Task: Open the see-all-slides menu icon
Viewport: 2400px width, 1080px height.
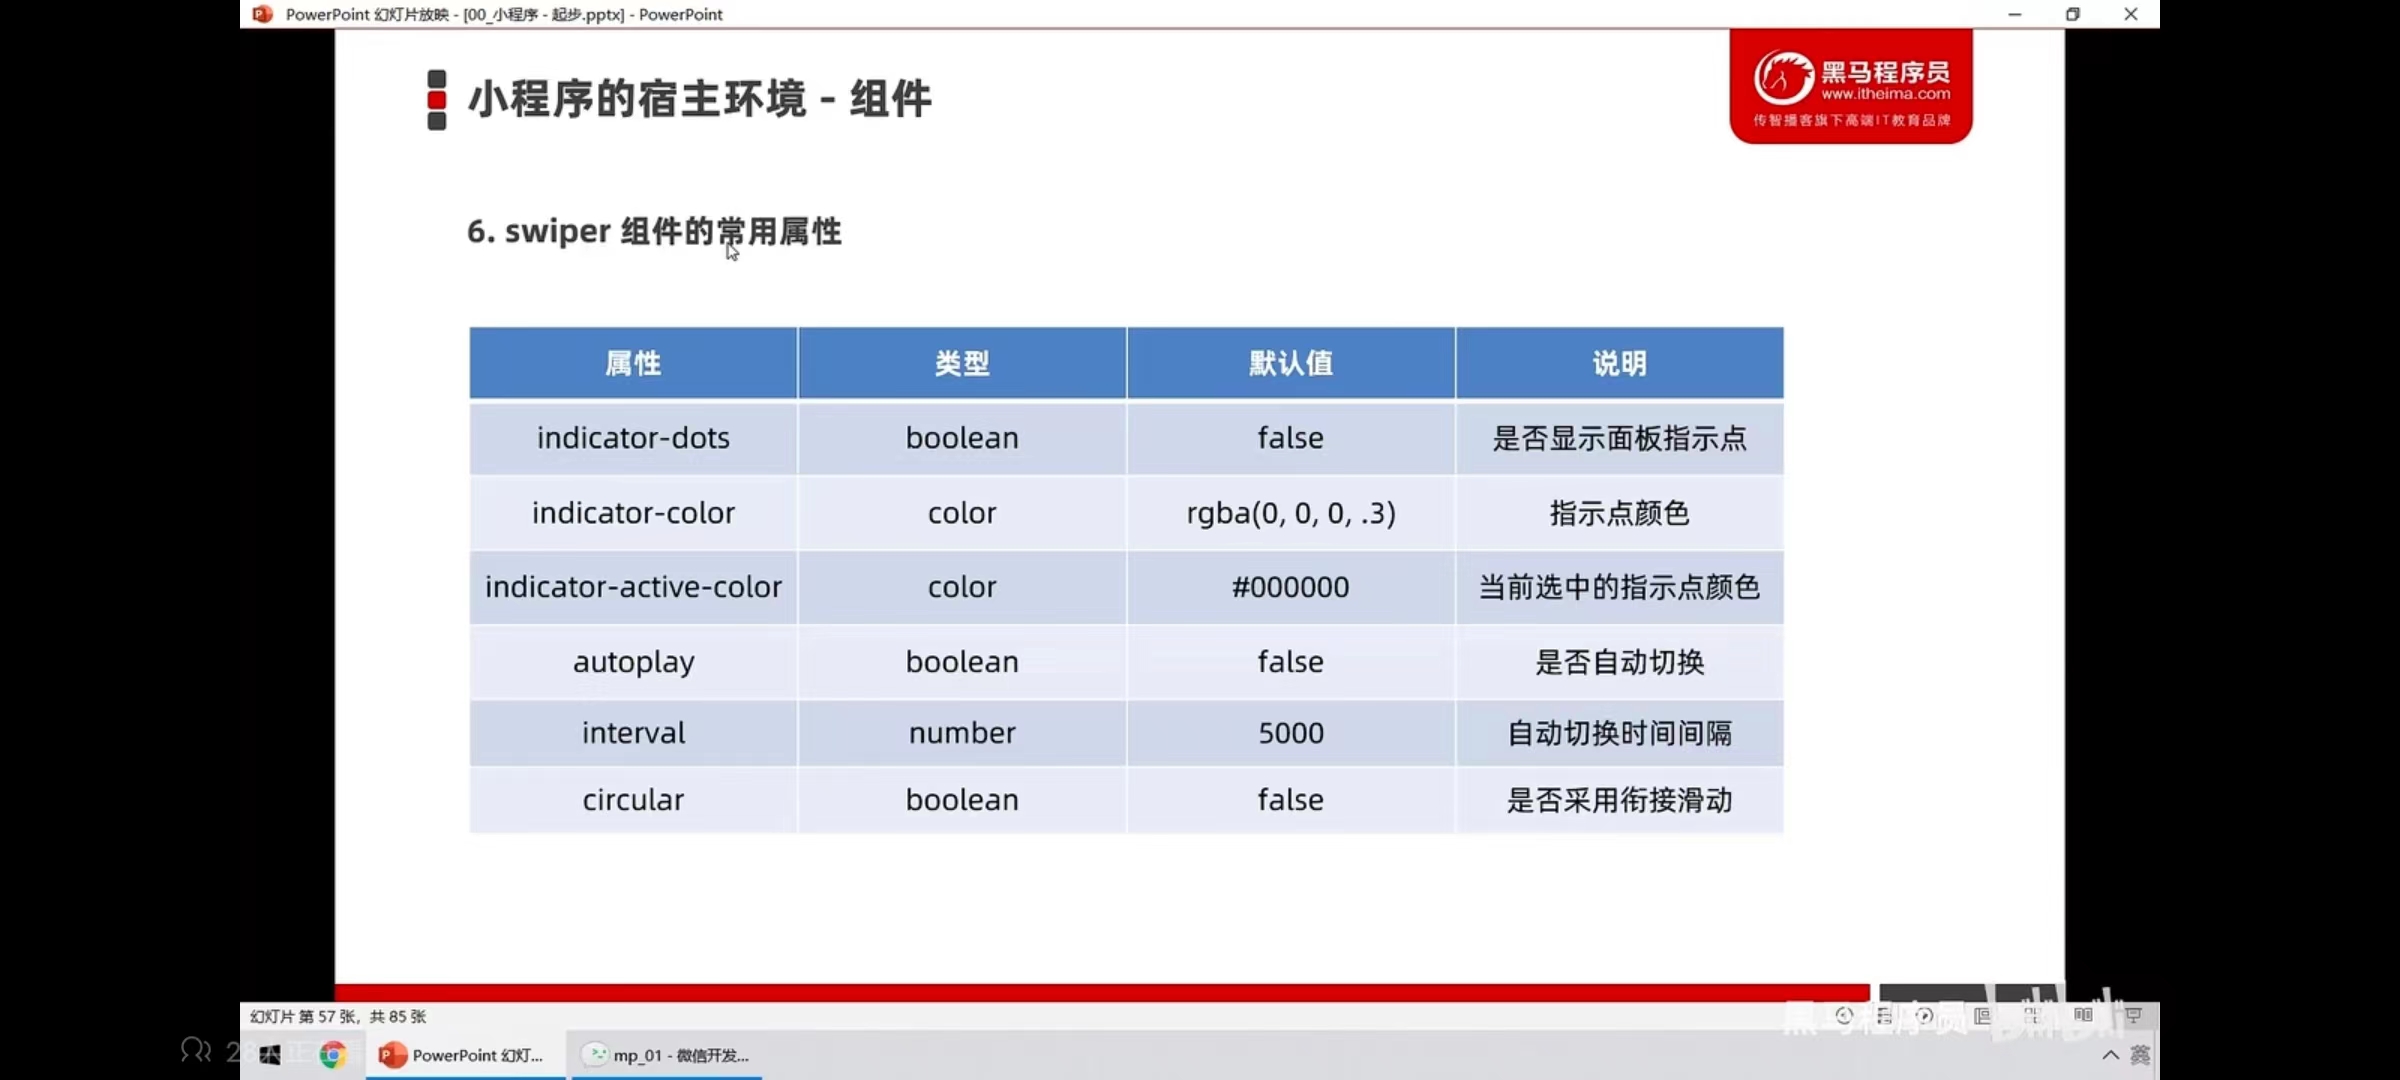Action: [1885, 1016]
